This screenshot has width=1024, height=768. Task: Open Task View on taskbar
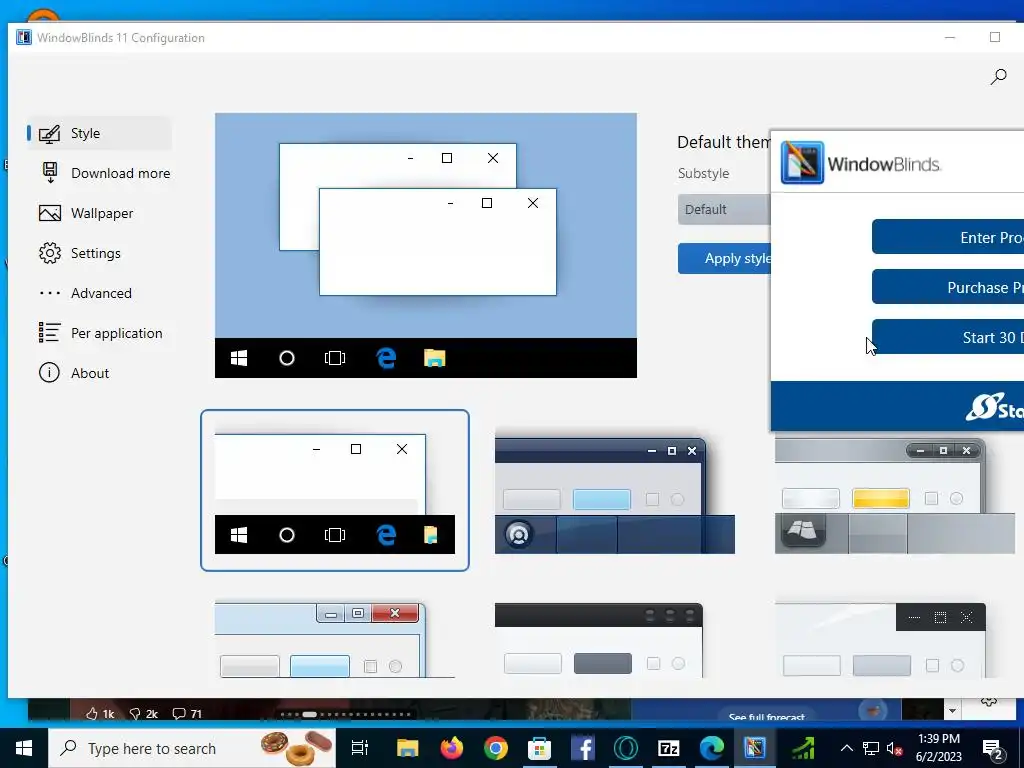click(x=360, y=748)
